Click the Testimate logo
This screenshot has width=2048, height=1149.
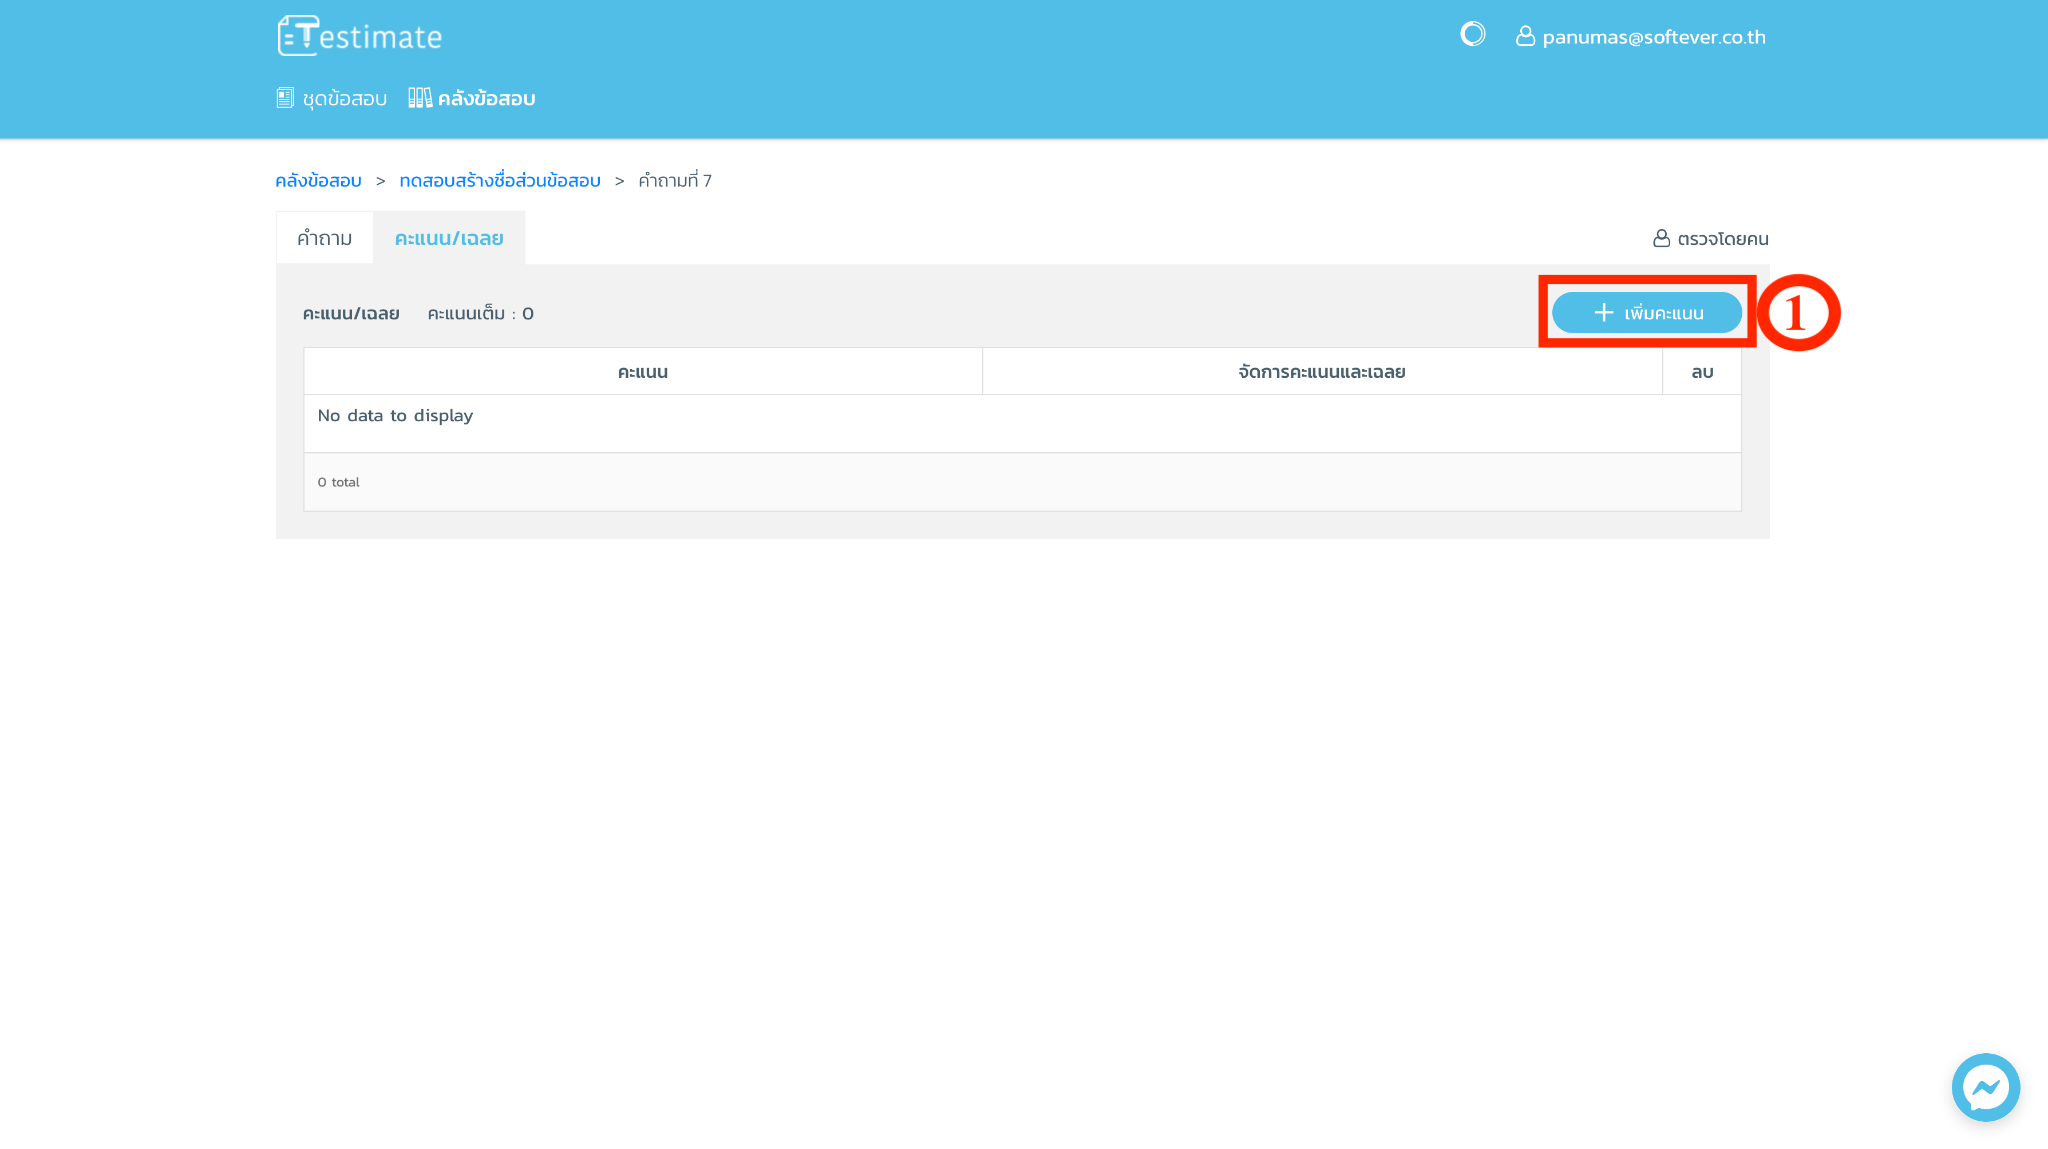tap(359, 36)
